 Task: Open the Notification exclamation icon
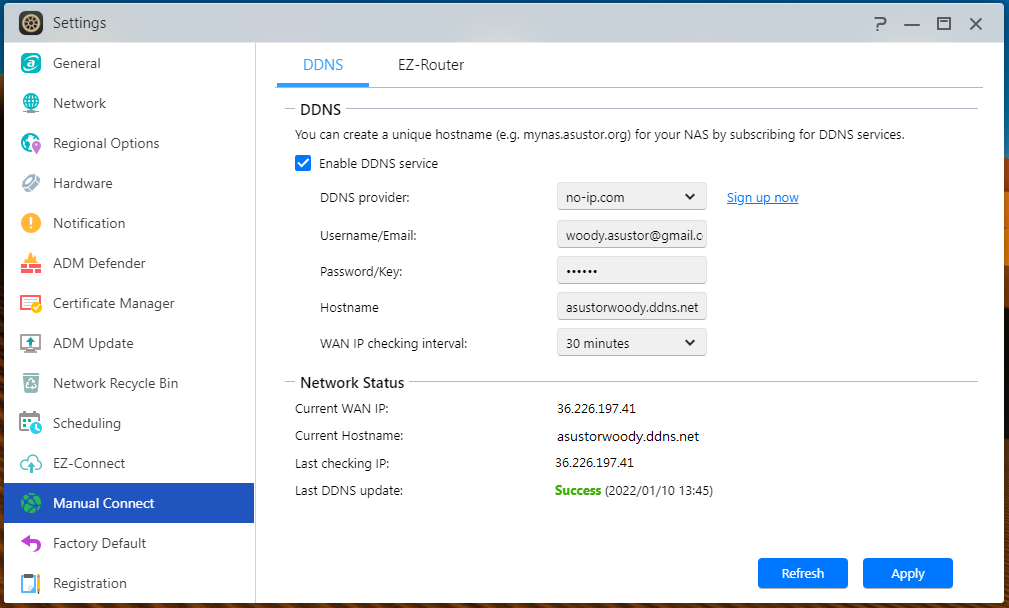31,223
